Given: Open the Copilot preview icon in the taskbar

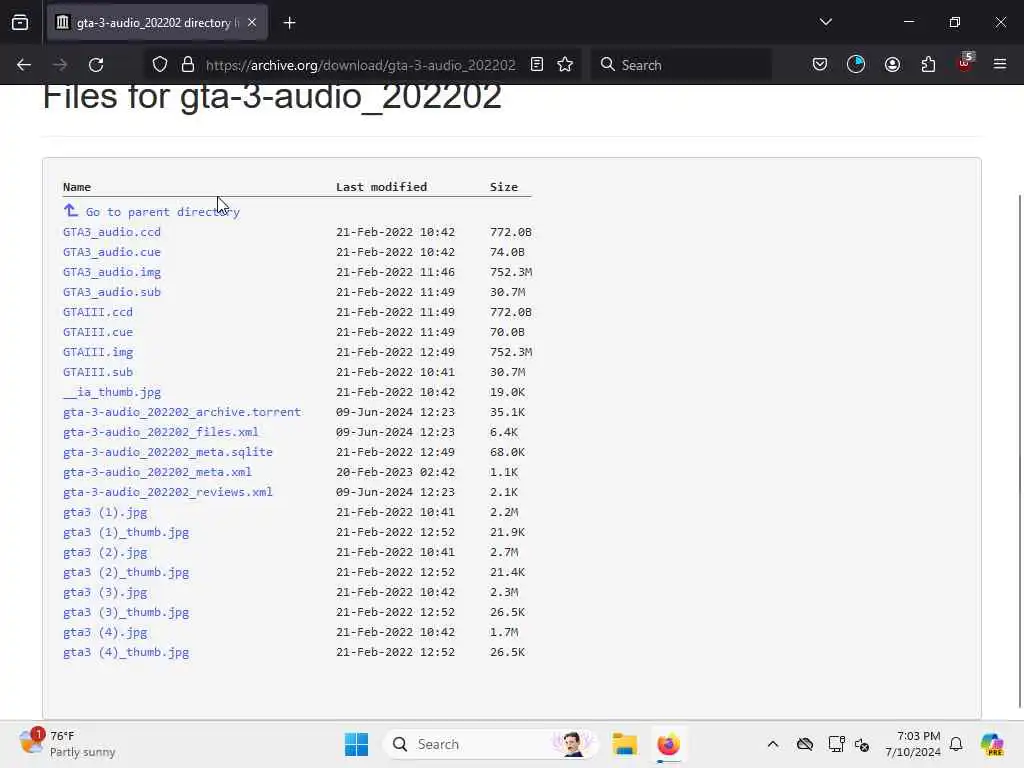Looking at the screenshot, I should [x=992, y=744].
